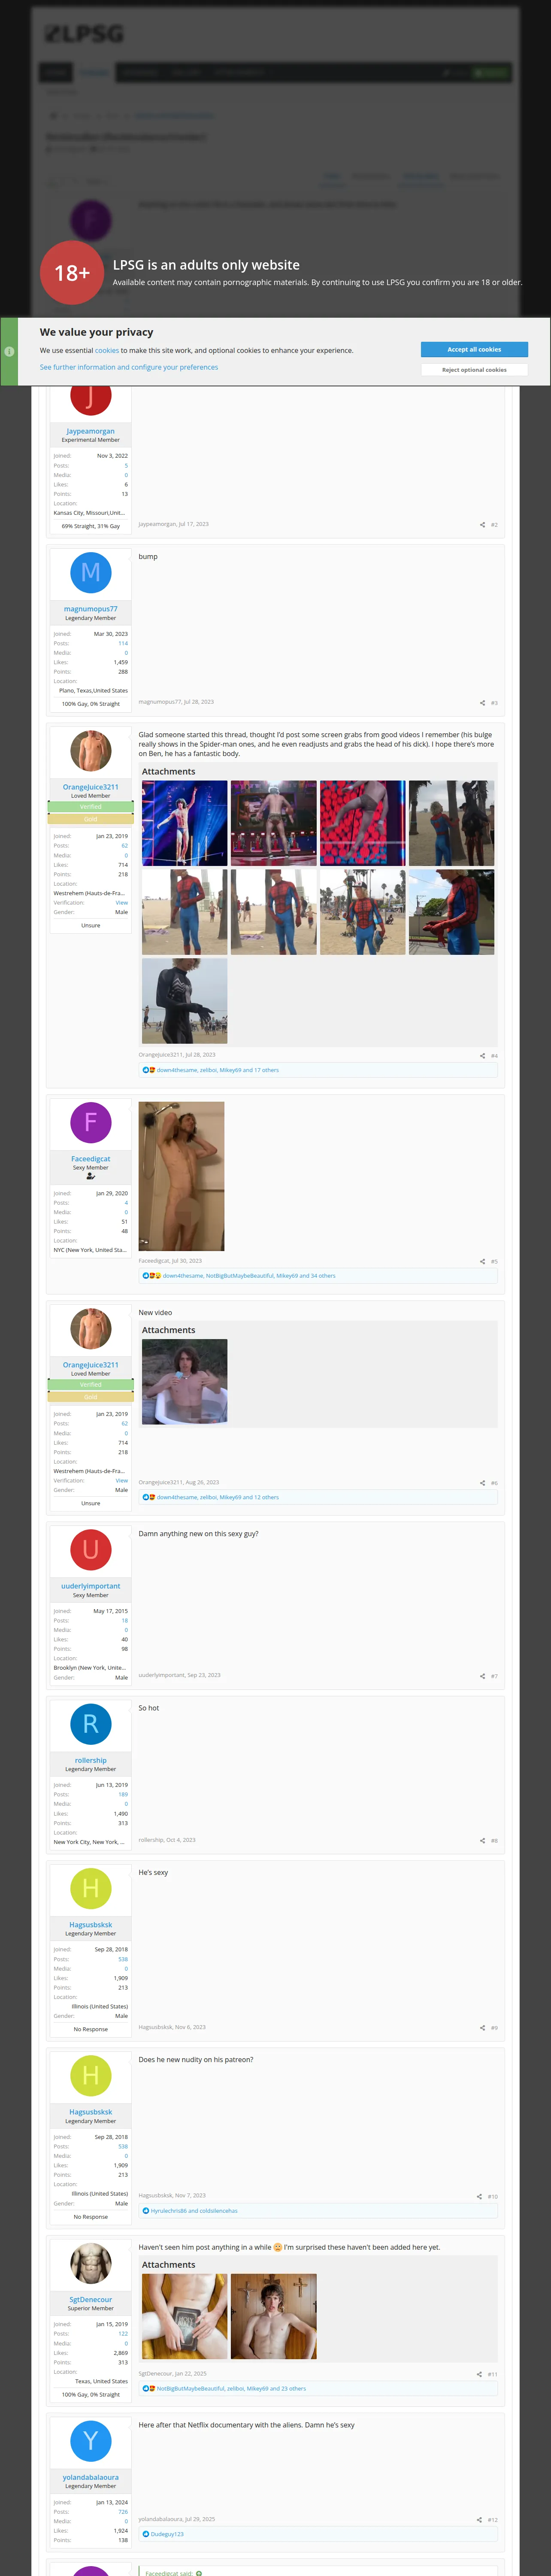551x2576 pixels.
Task: Go to uuderlyimportant's profile link
Action: click(x=90, y=1586)
